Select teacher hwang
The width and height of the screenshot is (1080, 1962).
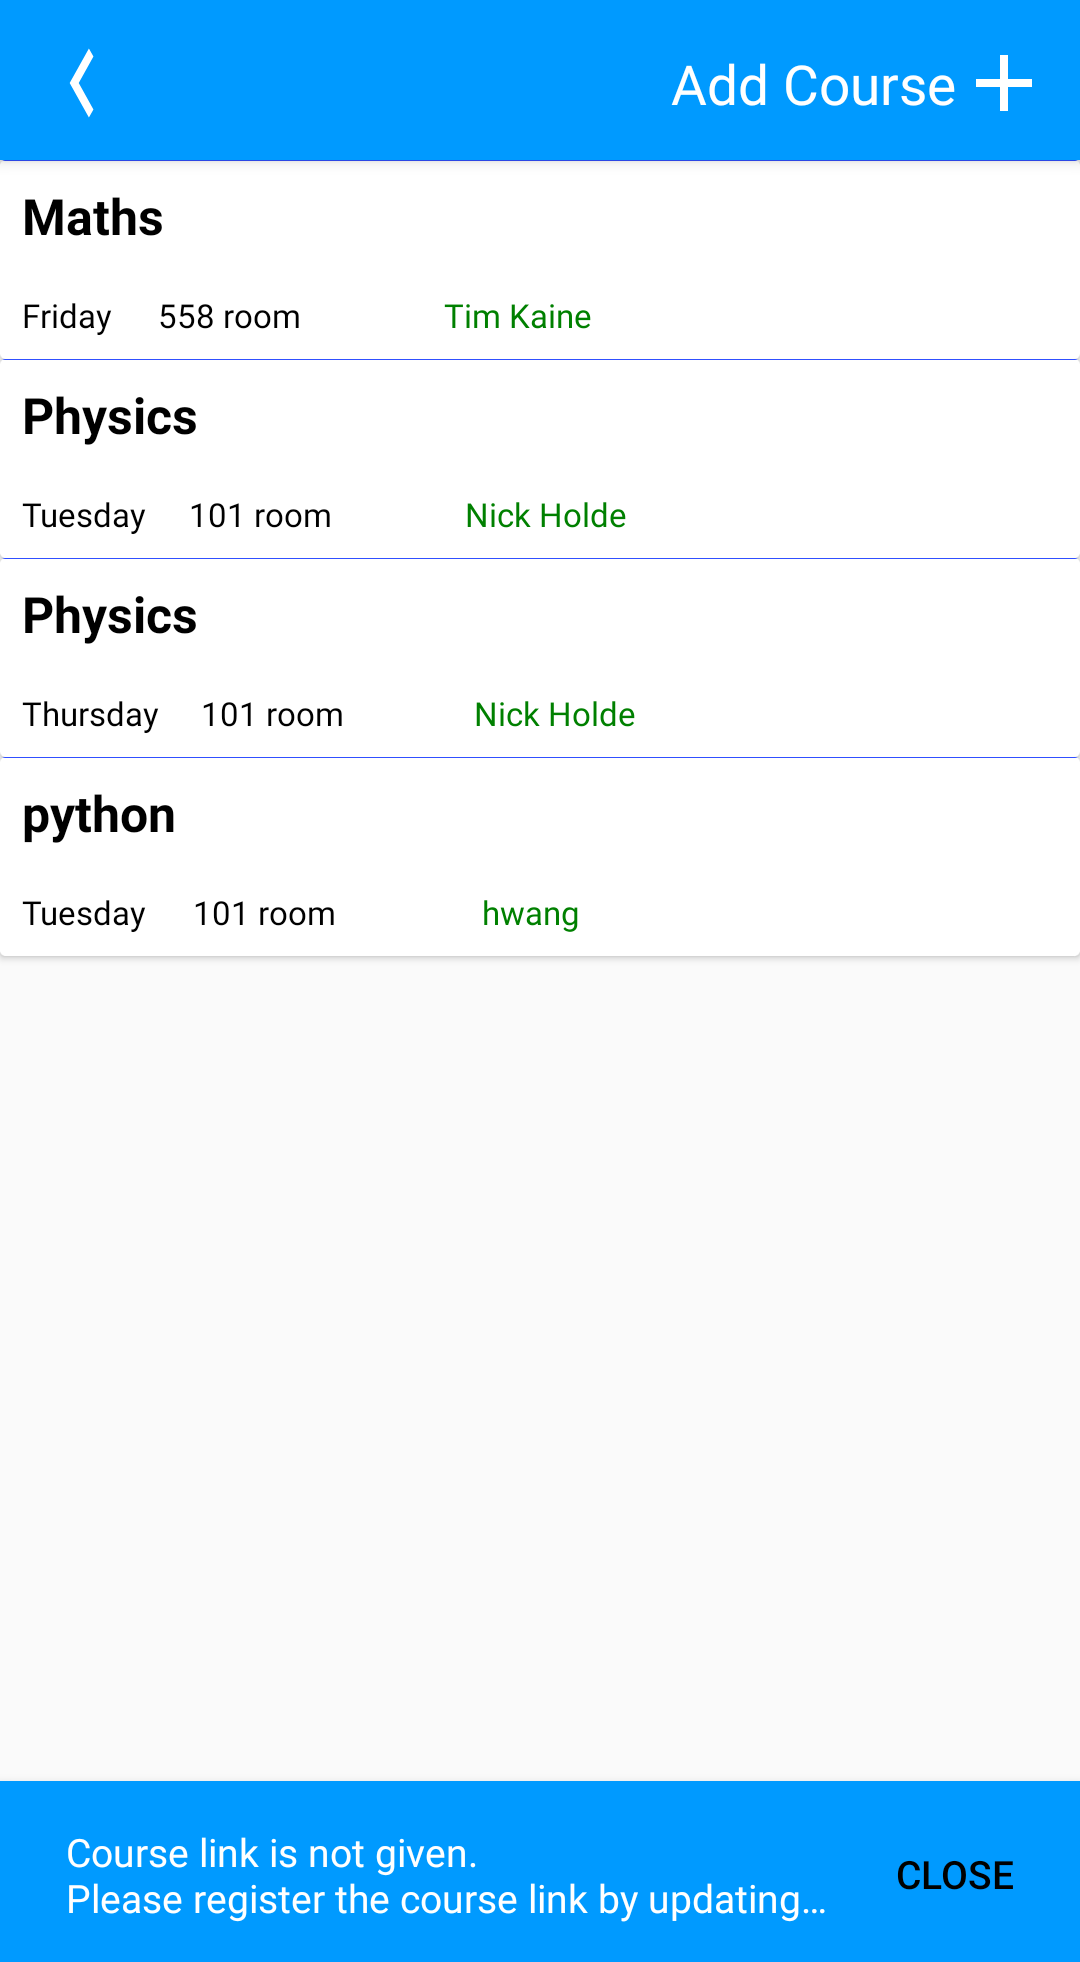(x=530, y=915)
